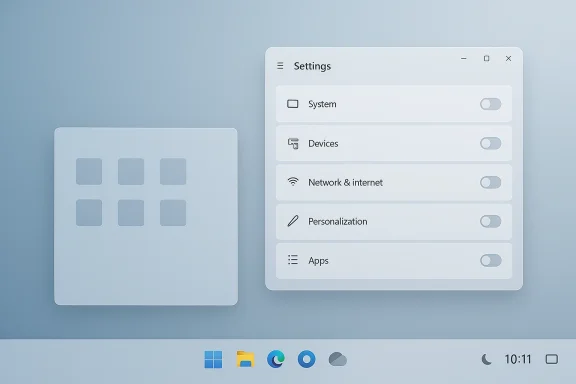The image size is (576, 384).
Task: Maximize the Settings window
Action: coord(486,58)
